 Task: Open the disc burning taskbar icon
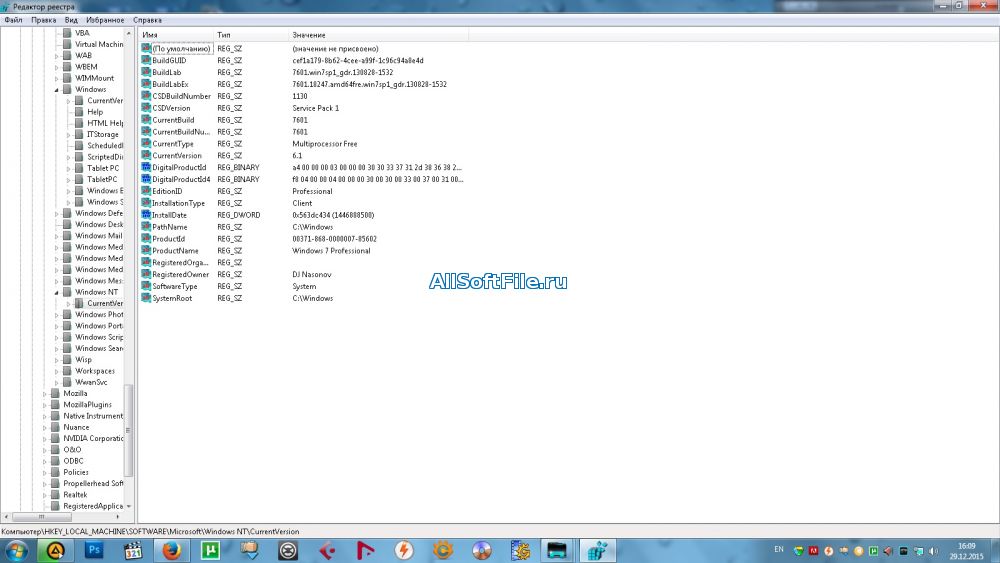click(x=482, y=550)
